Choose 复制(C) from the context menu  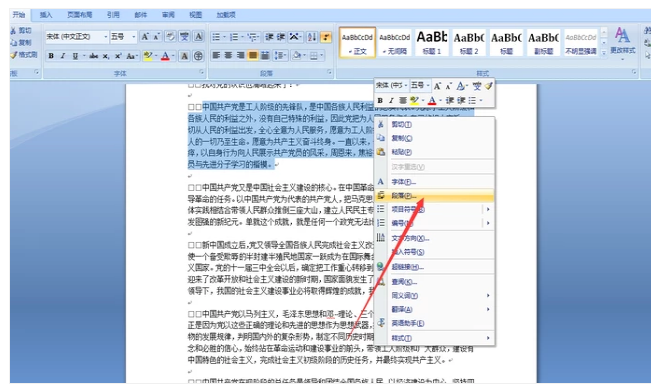pyautogui.click(x=434, y=138)
